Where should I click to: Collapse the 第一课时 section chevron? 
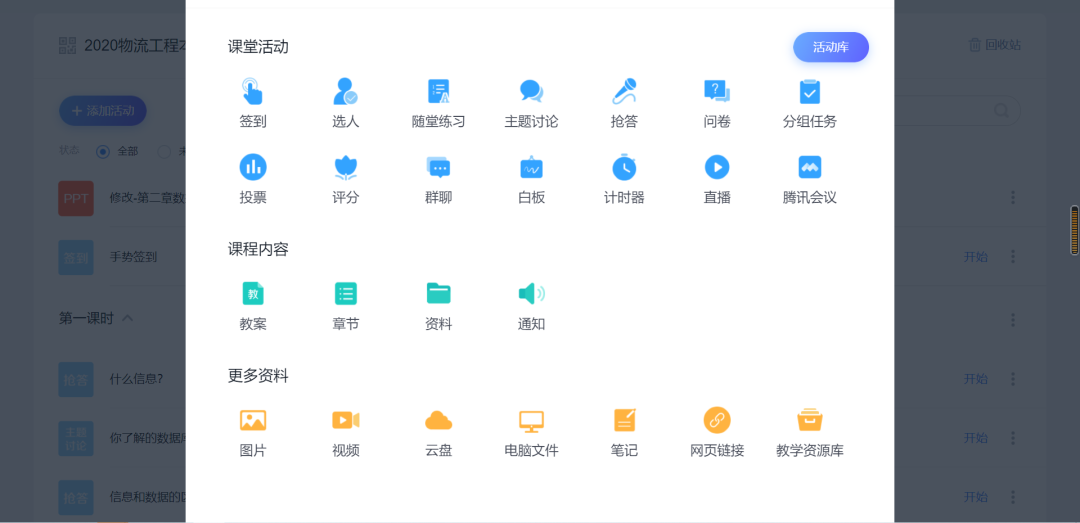(127, 319)
